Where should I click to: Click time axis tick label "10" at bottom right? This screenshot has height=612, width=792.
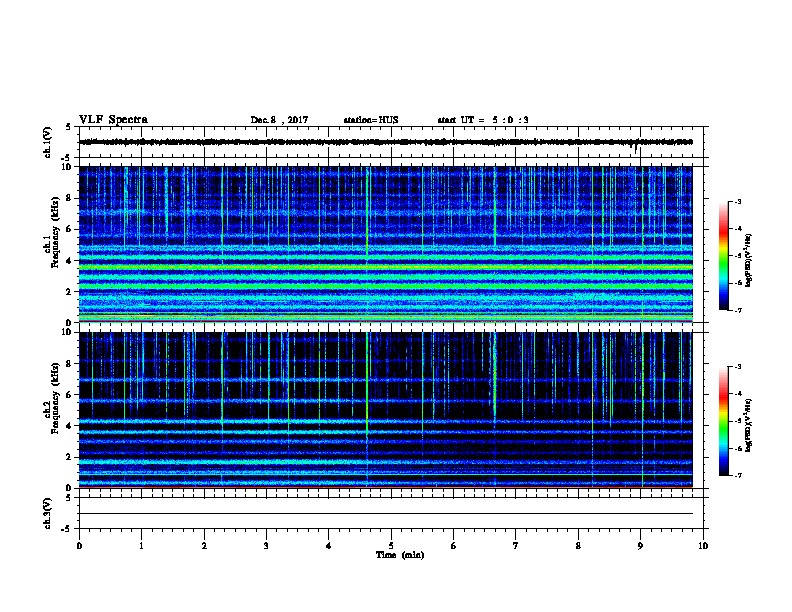click(x=703, y=546)
